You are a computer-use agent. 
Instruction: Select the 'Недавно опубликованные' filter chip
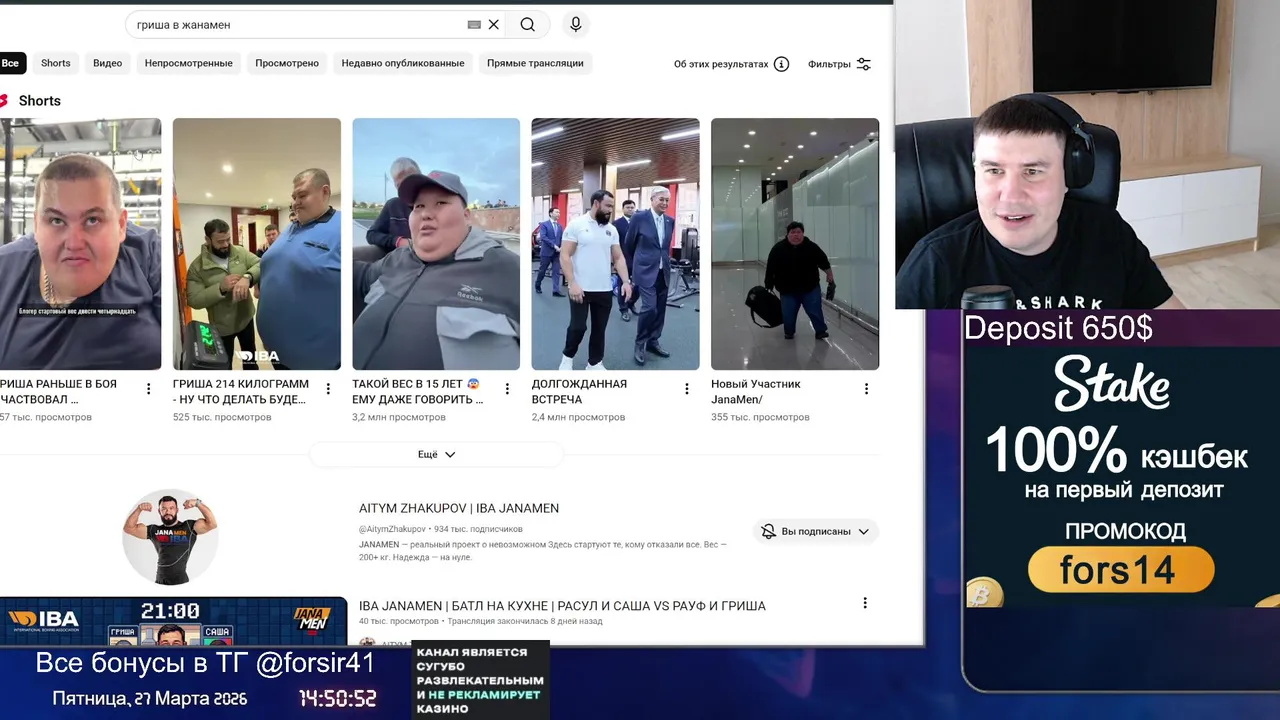tap(403, 63)
